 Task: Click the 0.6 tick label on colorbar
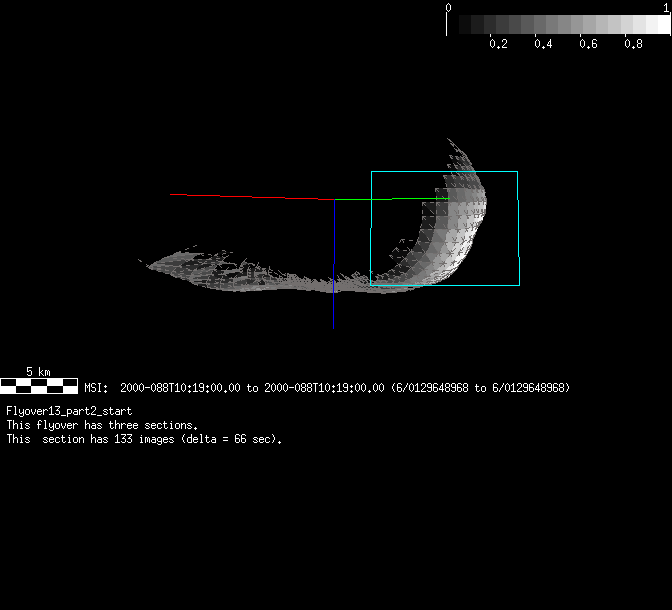click(588, 44)
